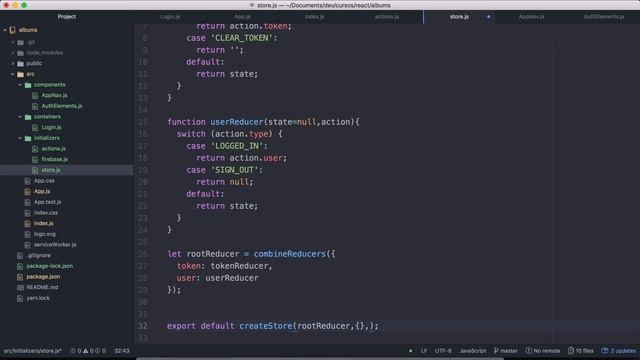
Task: Click 'createStore' in the export line
Action: pyautogui.click(x=266, y=326)
